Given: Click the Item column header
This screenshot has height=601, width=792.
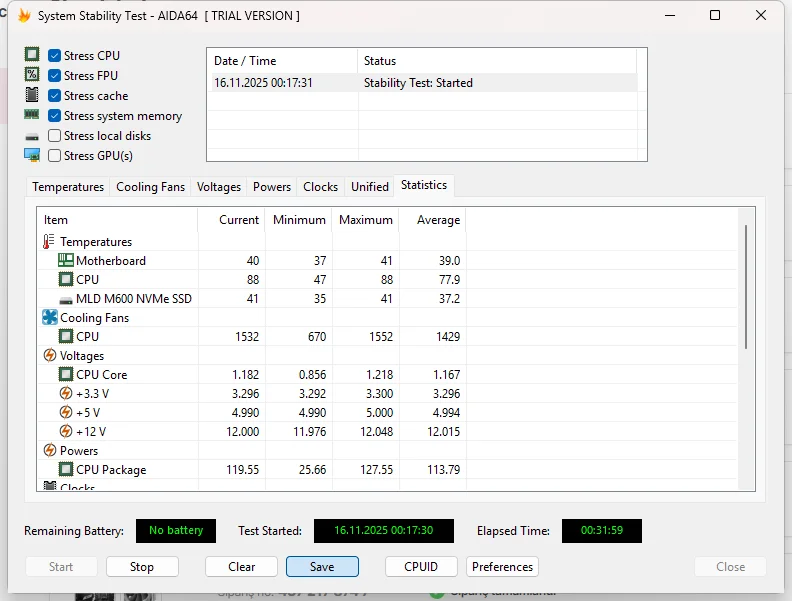Looking at the screenshot, I should point(118,220).
